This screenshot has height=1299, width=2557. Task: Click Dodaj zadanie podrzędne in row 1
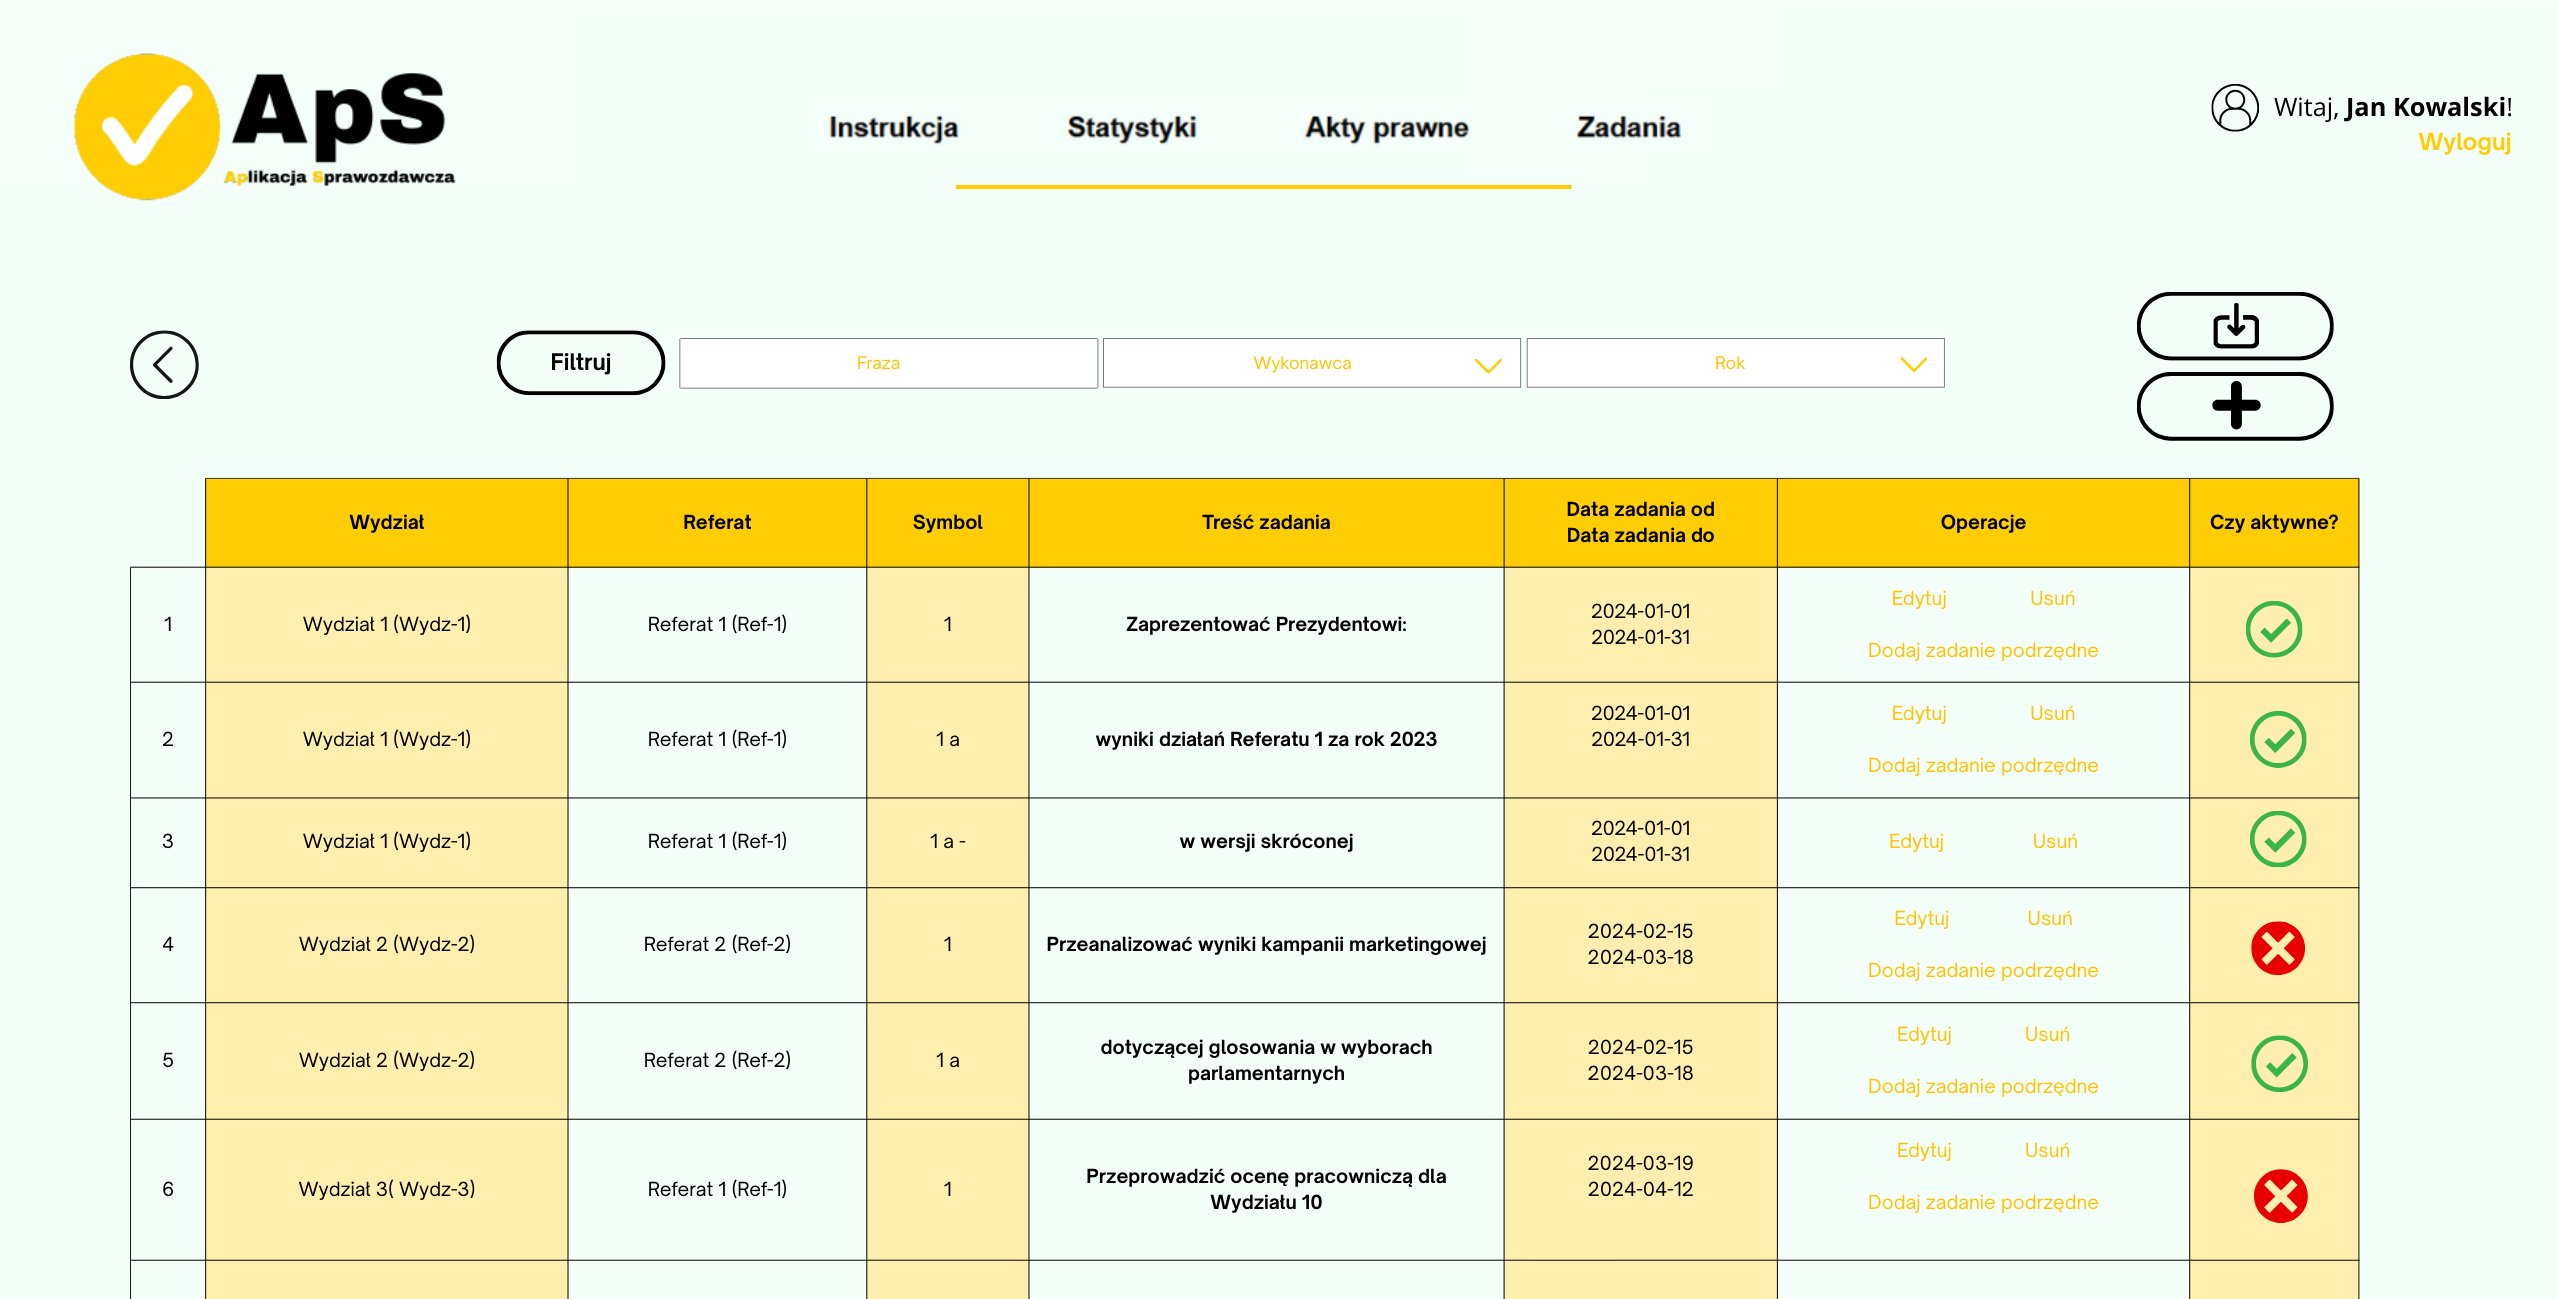(x=1982, y=651)
